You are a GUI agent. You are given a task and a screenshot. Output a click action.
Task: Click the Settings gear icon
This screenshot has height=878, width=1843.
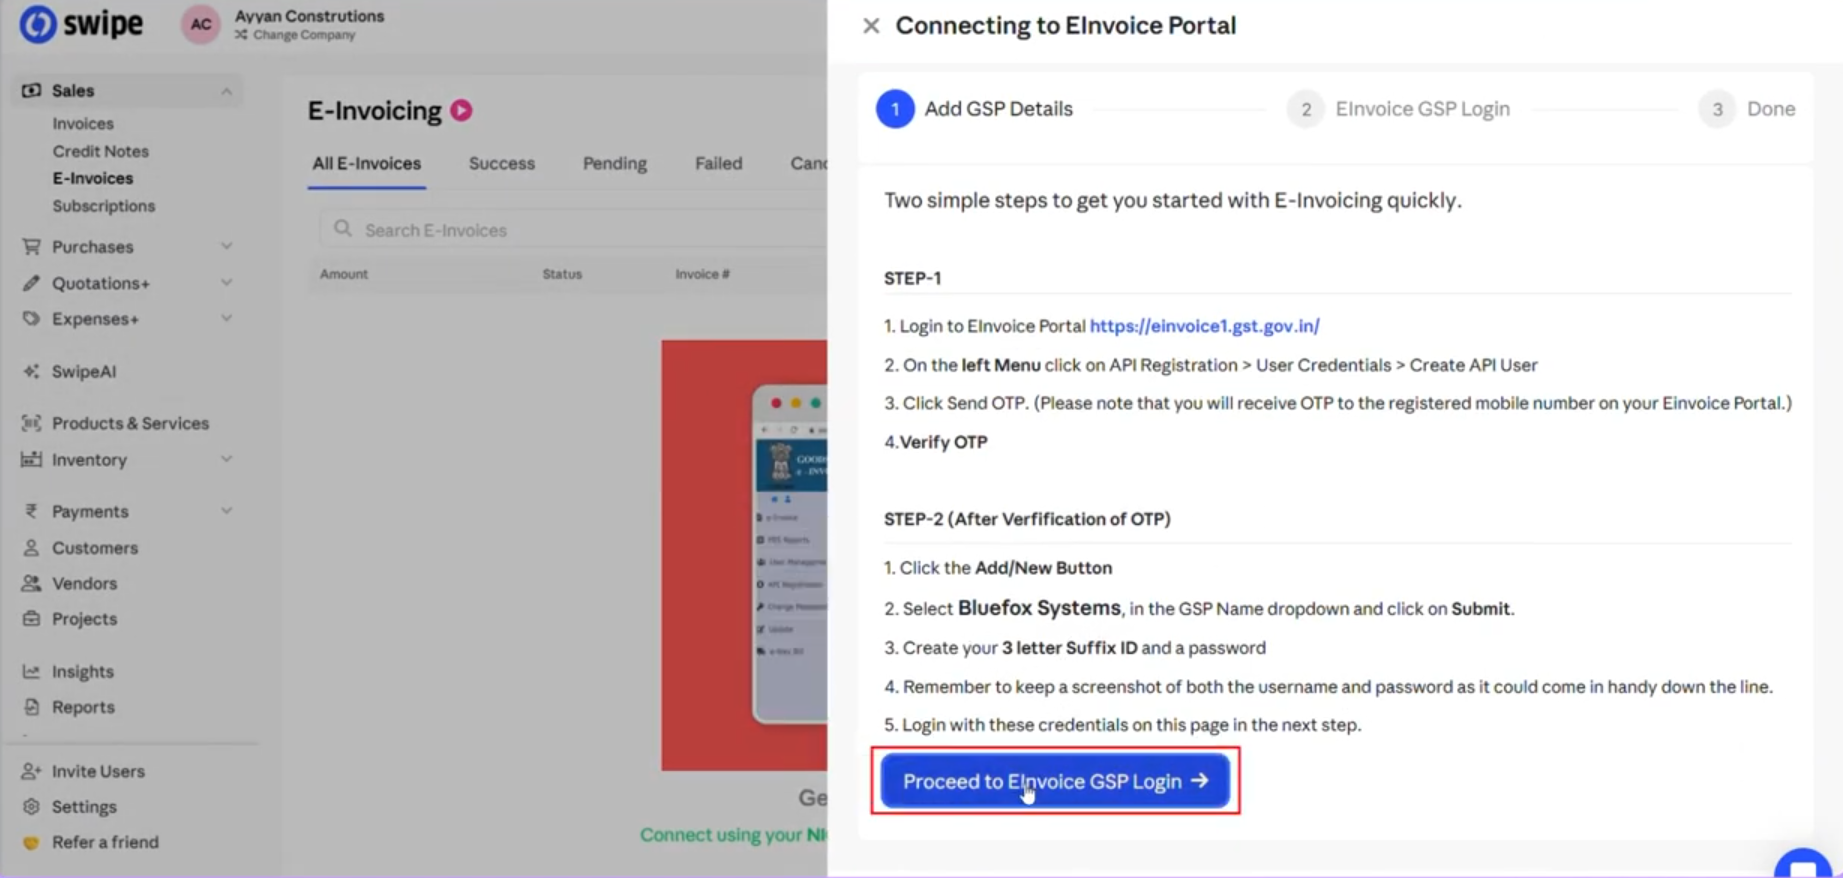pyautogui.click(x=31, y=807)
